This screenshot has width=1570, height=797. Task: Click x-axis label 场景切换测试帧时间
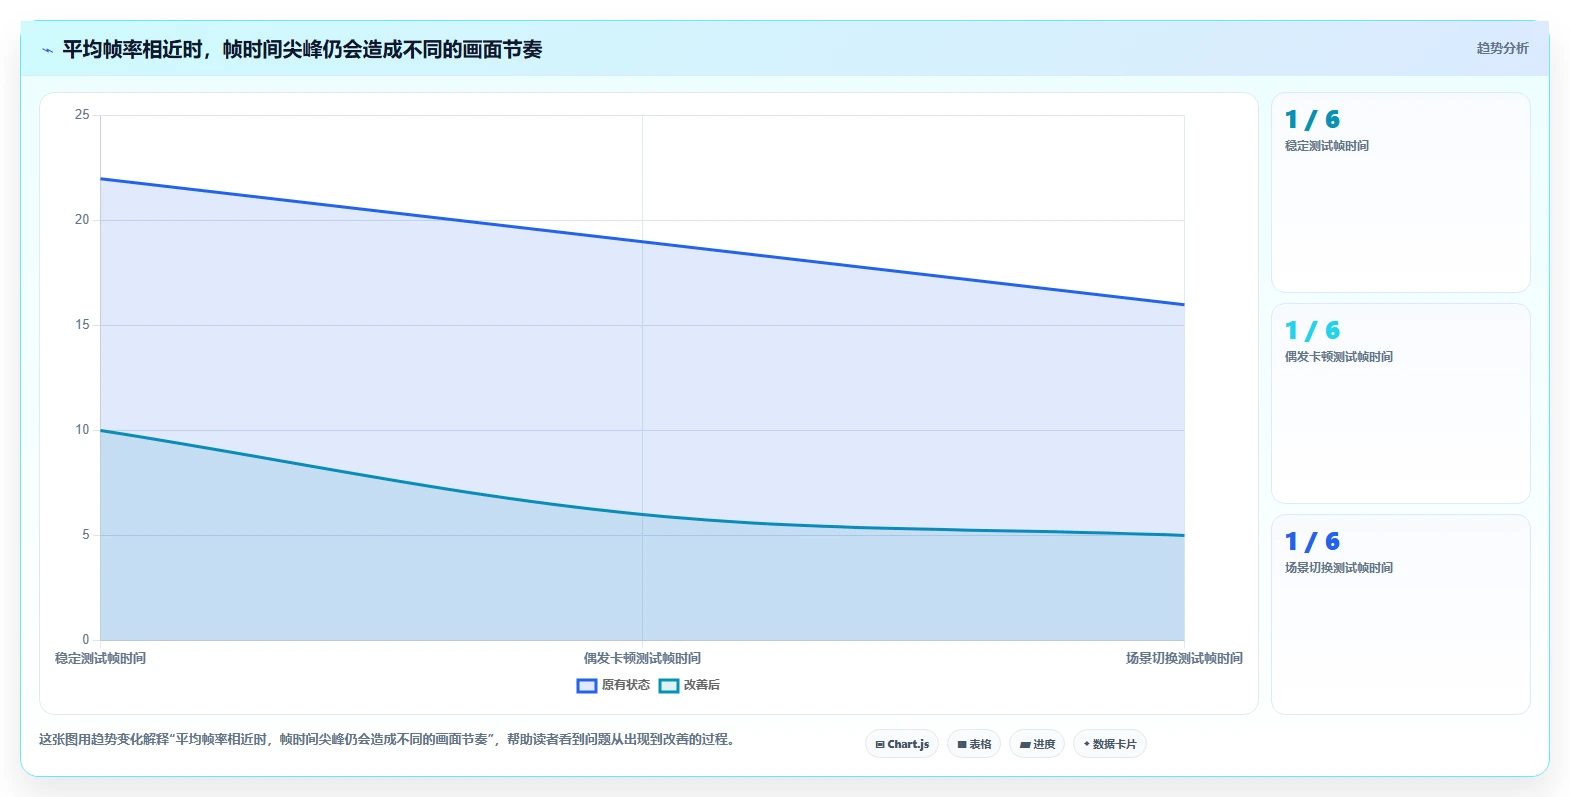pos(1184,658)
